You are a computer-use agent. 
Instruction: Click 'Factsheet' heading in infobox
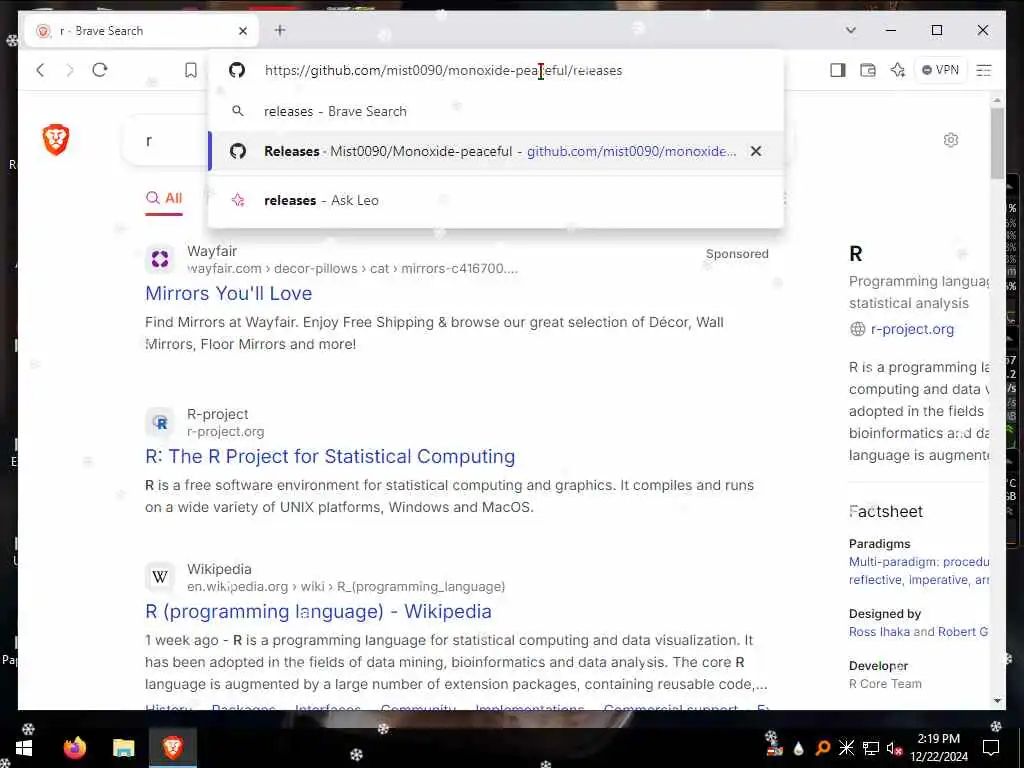(x=886, y=511)
